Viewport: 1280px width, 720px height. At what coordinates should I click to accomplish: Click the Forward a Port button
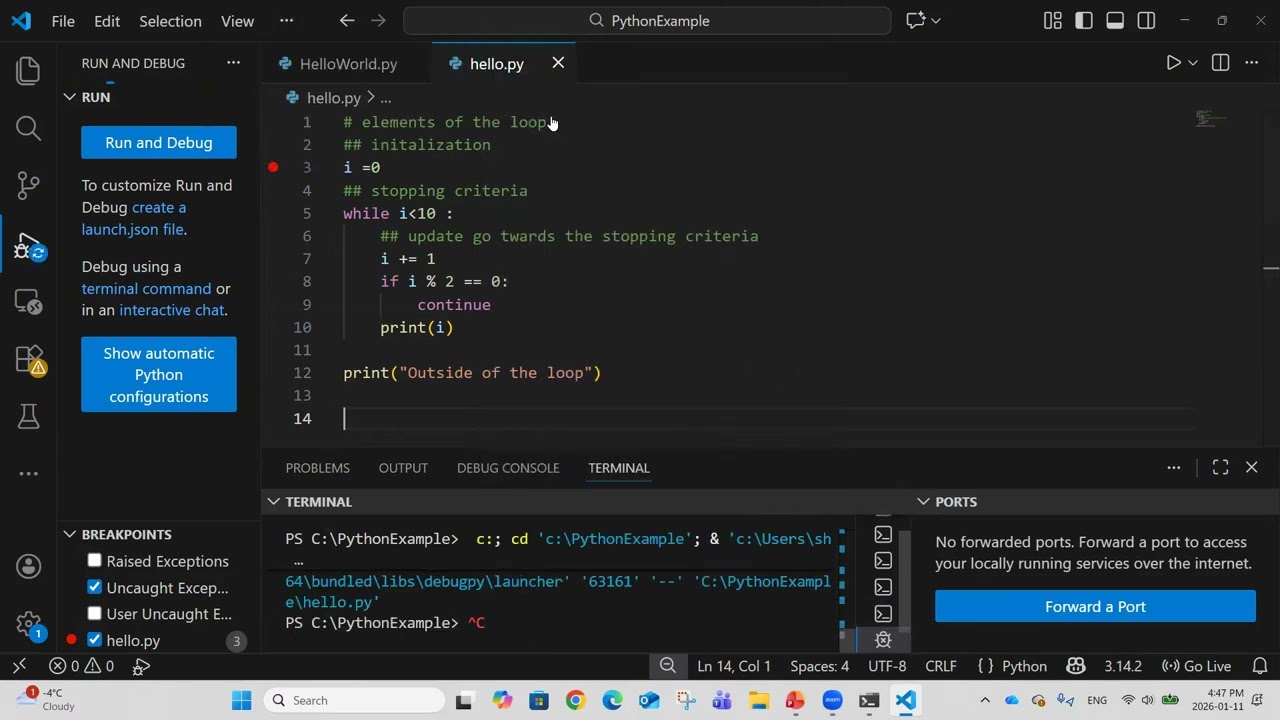(1095, 606)
